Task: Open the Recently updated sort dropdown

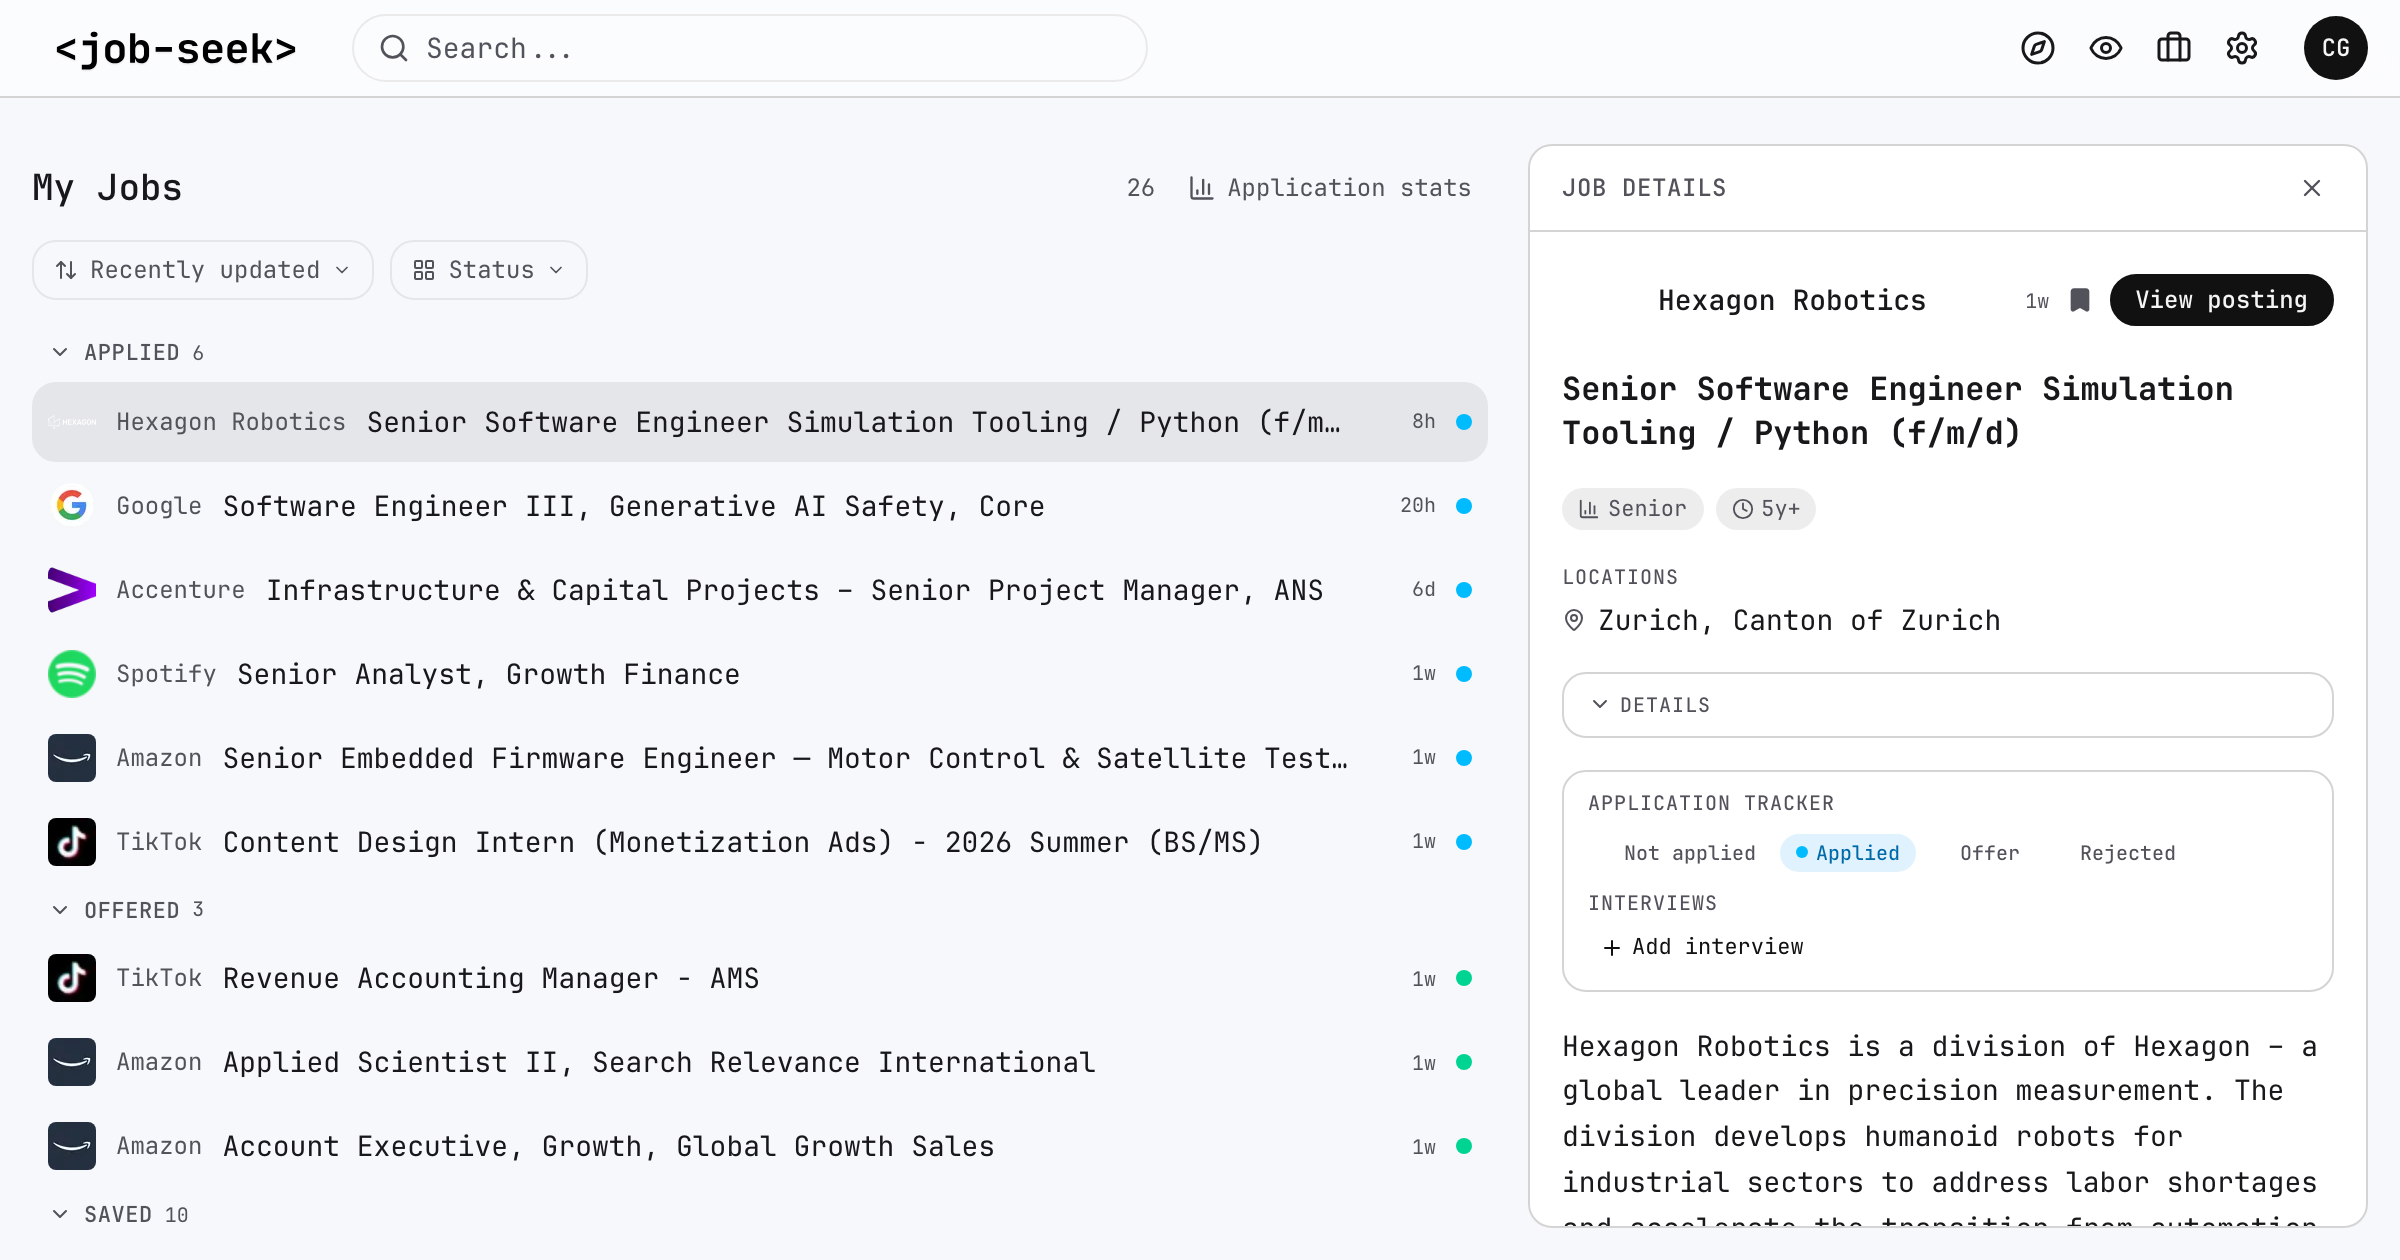Action: (x=203, y=270)
